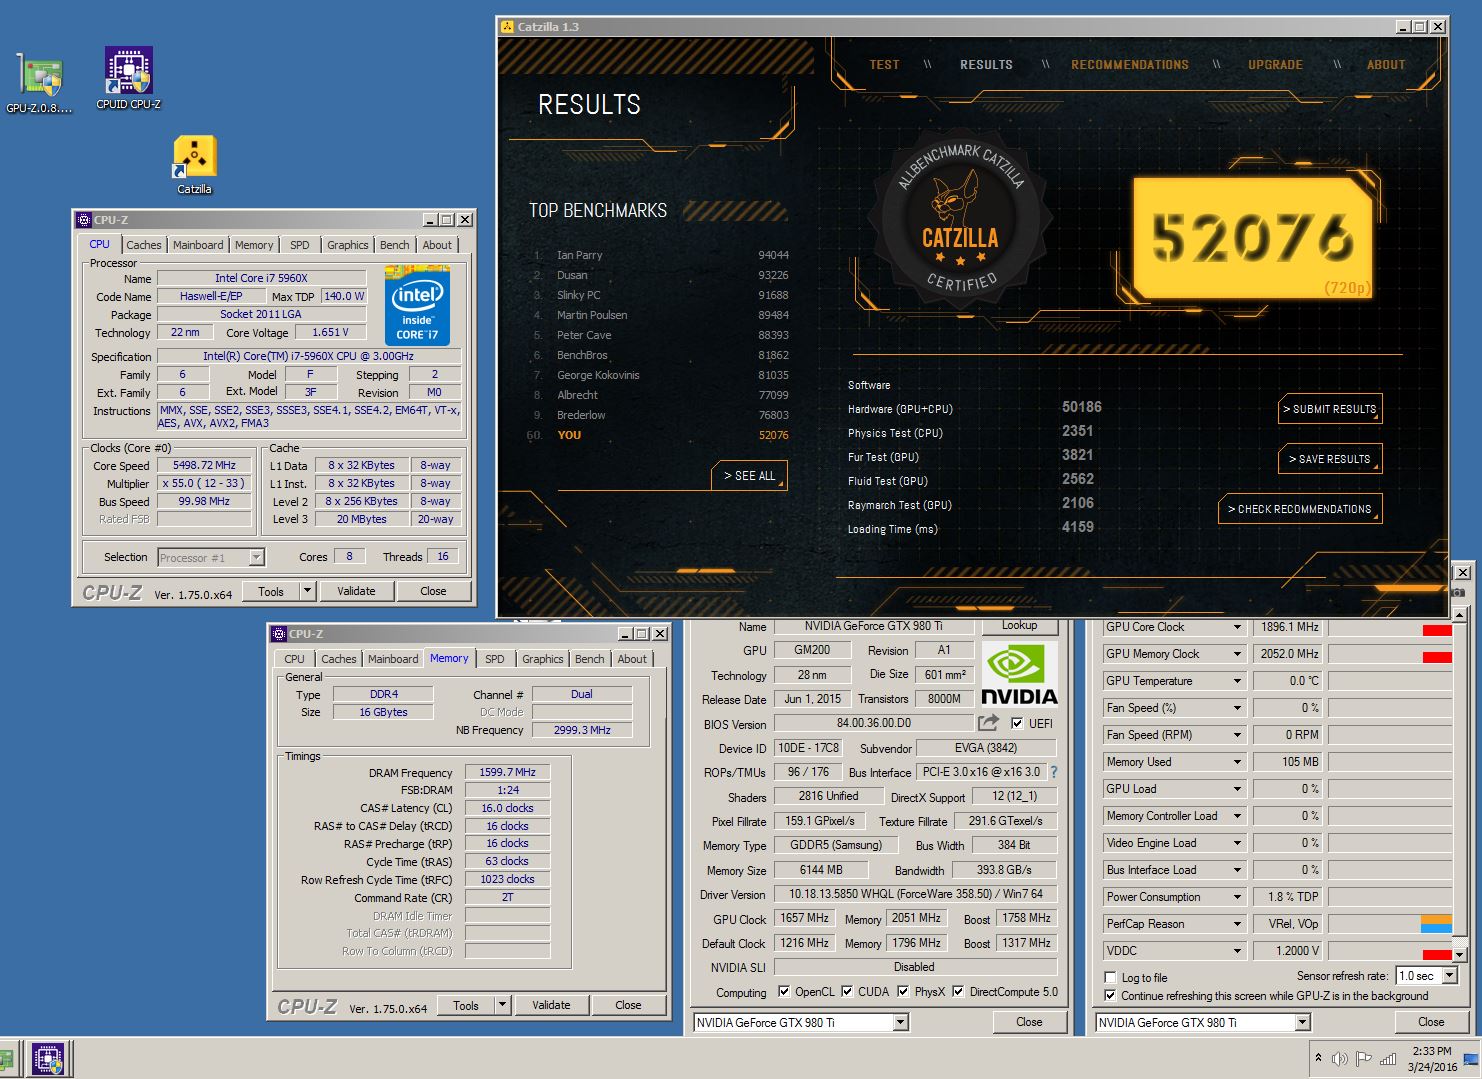Open the Power Consumption sensor dropdown
Image resolution: width=1482 pixels, height=1079 pixels.
coord(1237,897)
